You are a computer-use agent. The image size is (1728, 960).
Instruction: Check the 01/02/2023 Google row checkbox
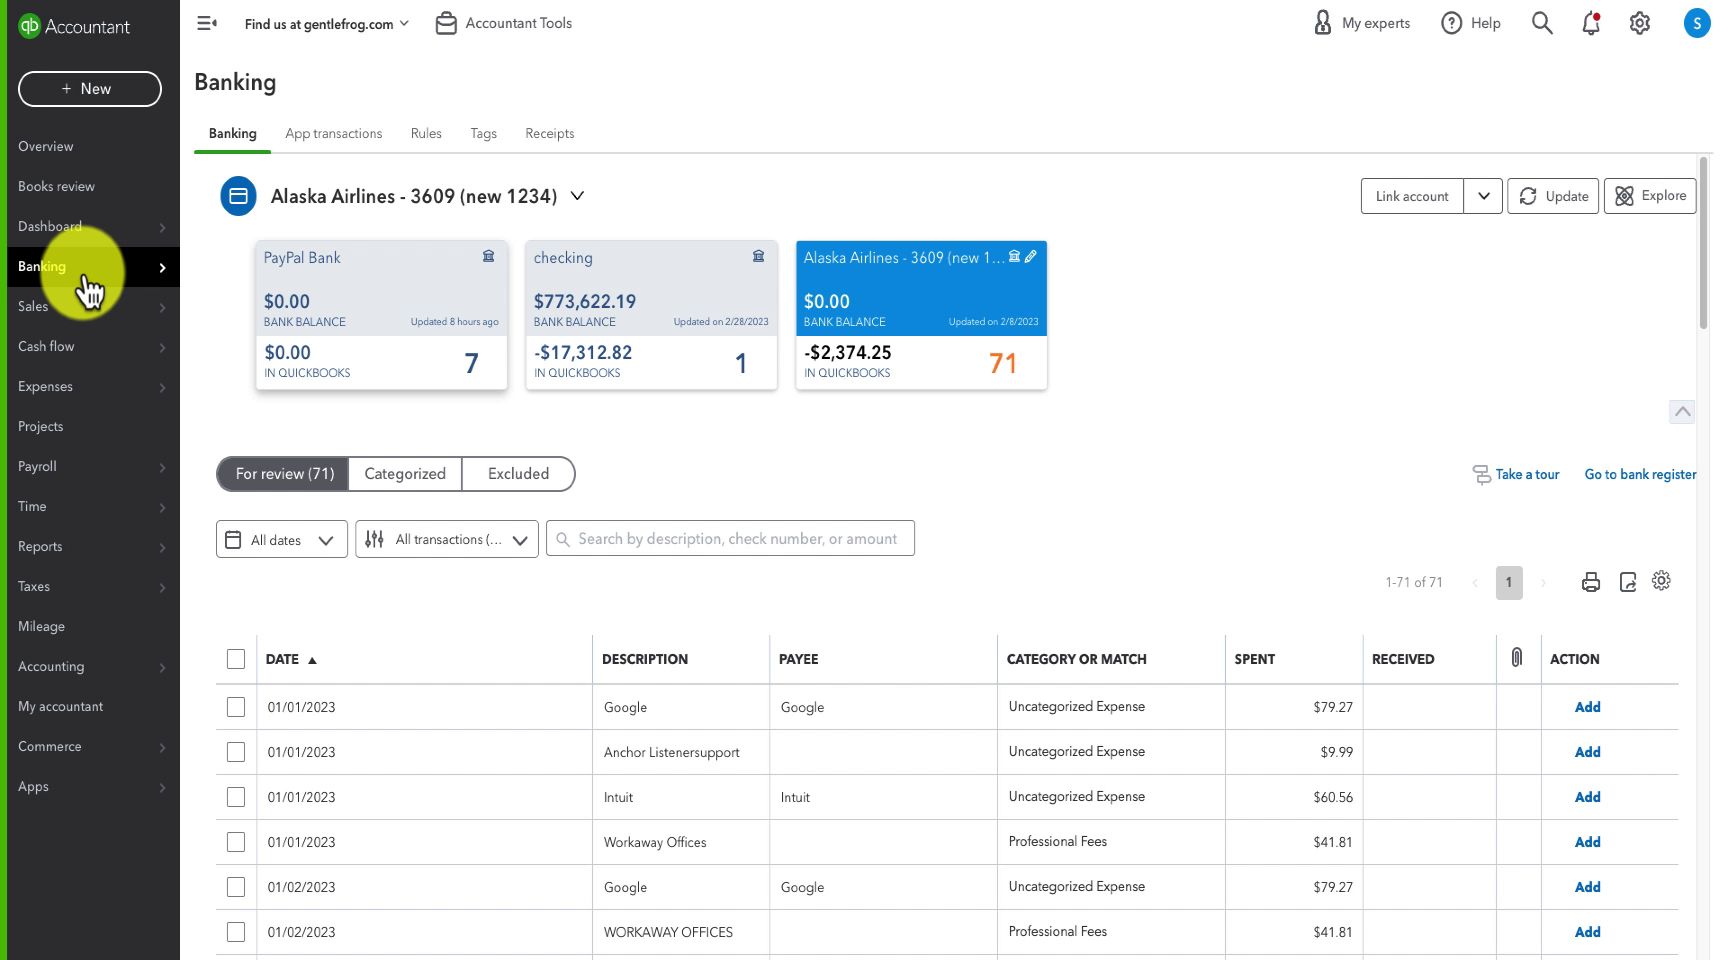point(236,887)
